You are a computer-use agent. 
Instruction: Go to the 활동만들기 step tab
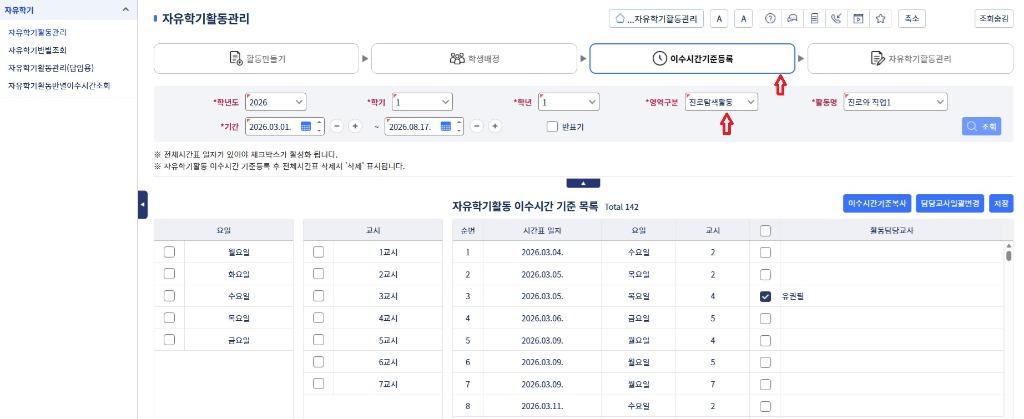pos(257,59)
